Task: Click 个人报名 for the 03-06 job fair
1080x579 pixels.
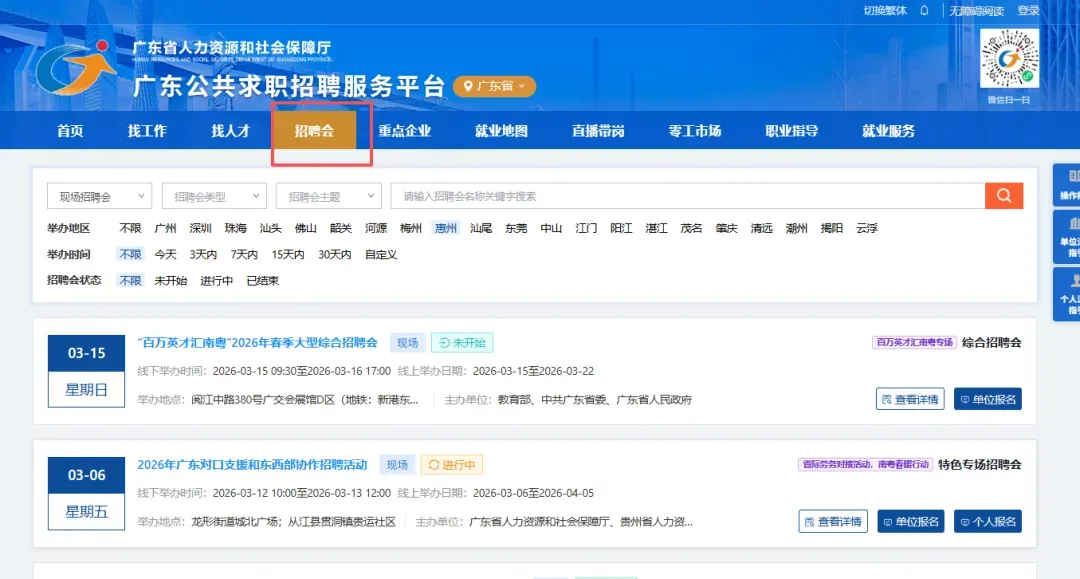Action: (x=988, y=521)
